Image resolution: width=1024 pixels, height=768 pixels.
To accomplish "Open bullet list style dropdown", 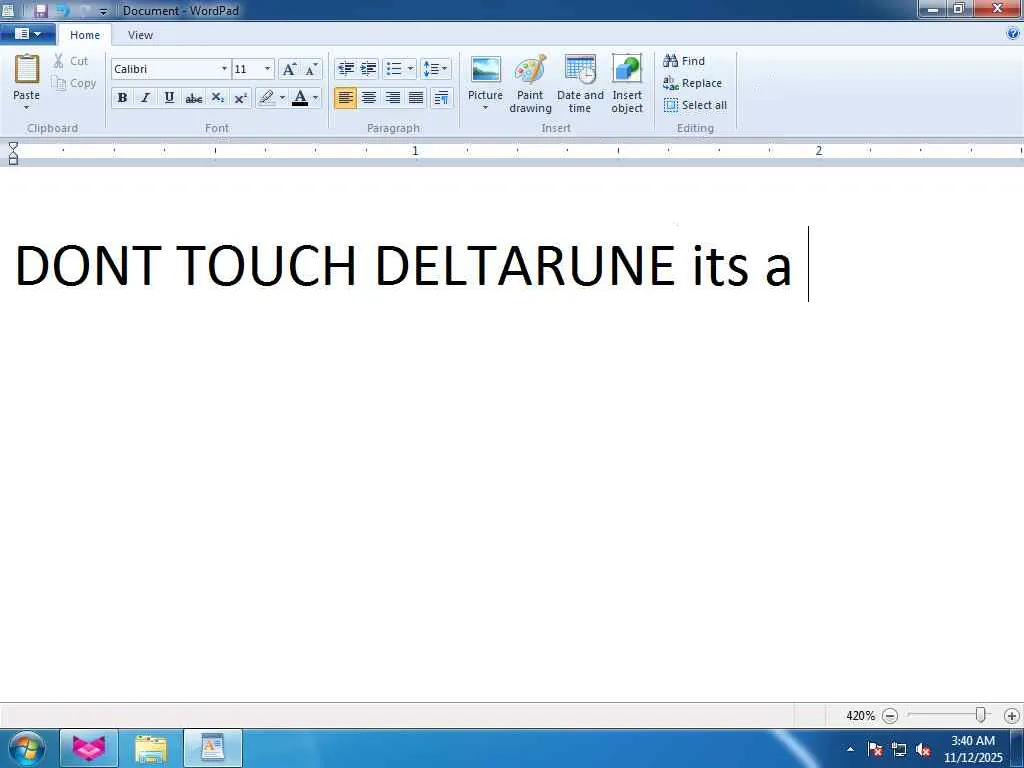I will coord(410,69).
